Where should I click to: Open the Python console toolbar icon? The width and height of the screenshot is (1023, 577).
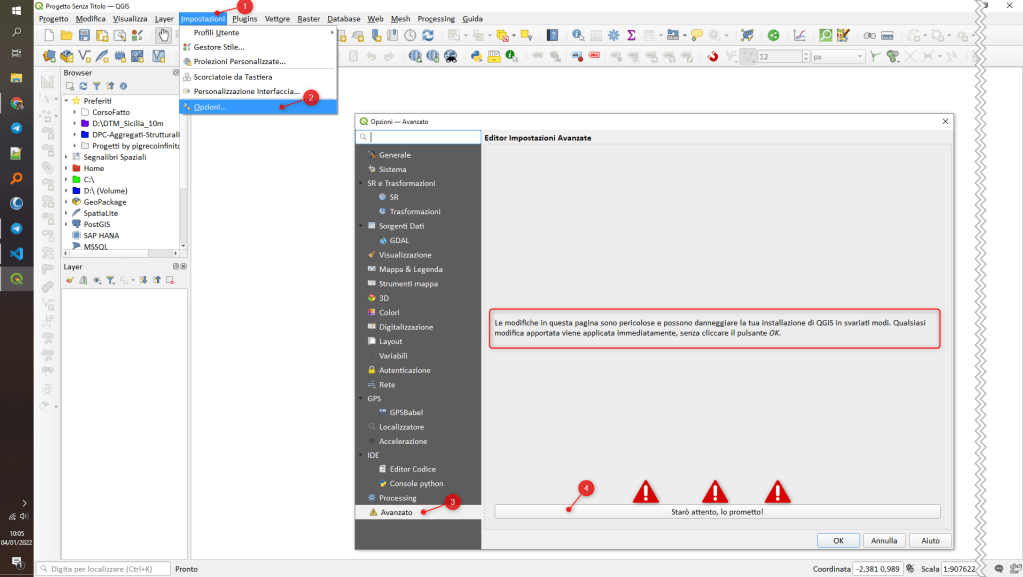tap(477, 56)
